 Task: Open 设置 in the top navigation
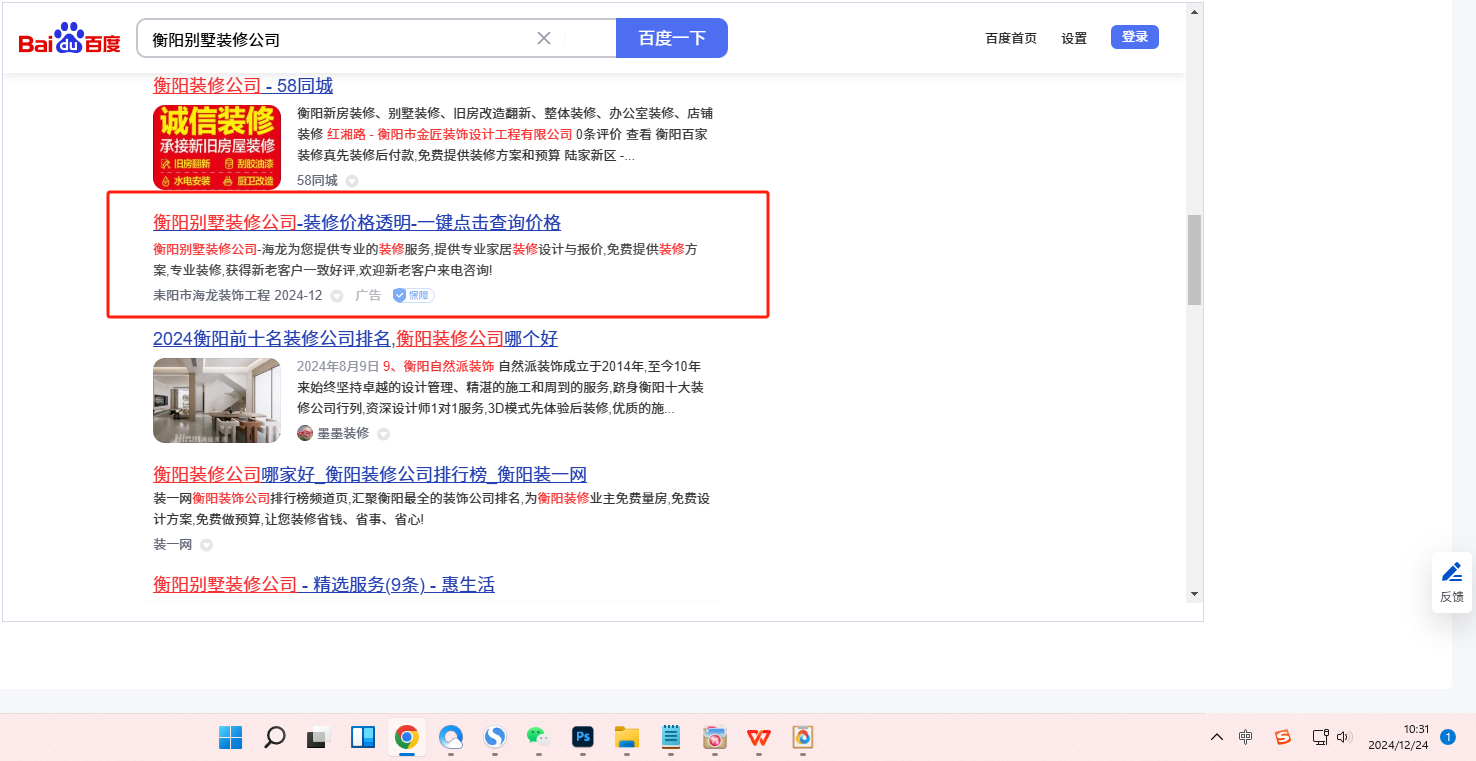tap(1074, 38)
